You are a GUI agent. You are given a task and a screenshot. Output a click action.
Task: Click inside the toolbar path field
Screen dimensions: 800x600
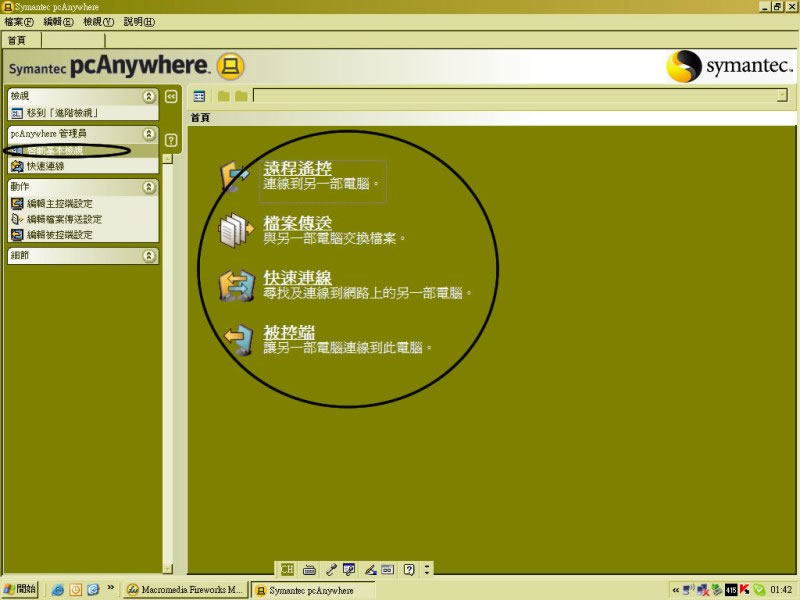(515, 95)
